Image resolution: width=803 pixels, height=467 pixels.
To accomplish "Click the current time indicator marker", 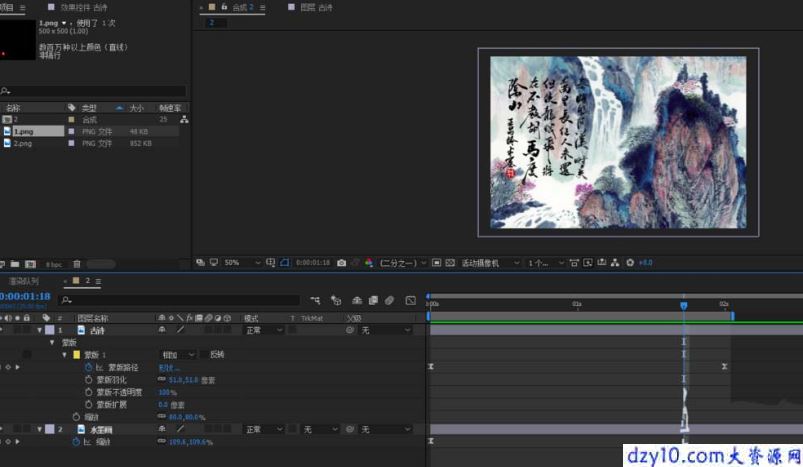I will coord(684,306).
